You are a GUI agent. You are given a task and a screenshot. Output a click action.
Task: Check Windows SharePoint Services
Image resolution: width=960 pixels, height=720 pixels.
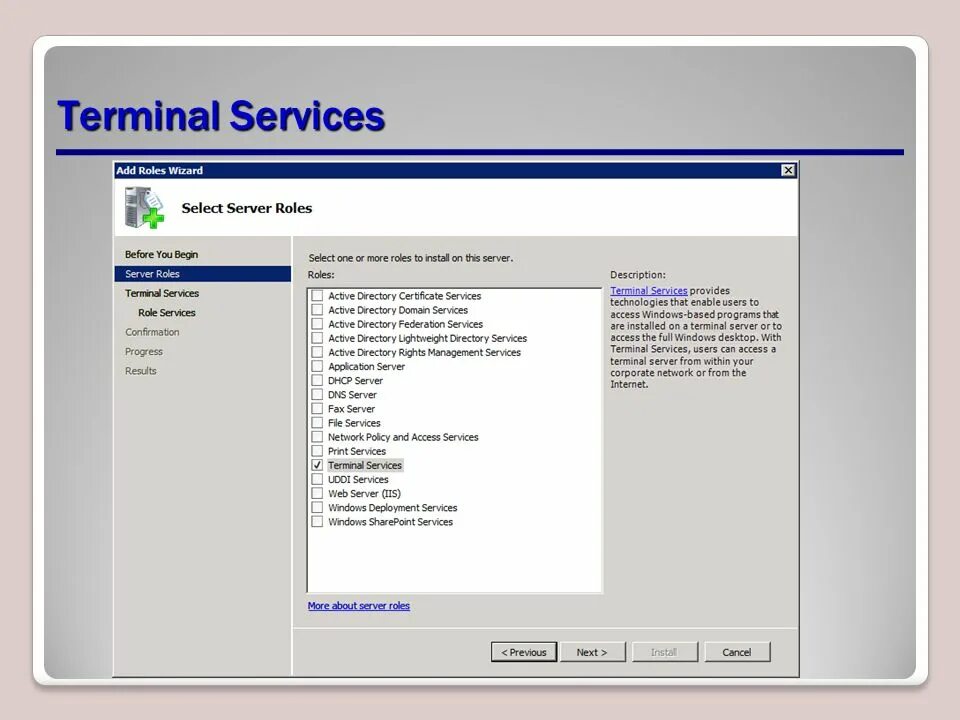pyautogui.click(x=317, y=522)
